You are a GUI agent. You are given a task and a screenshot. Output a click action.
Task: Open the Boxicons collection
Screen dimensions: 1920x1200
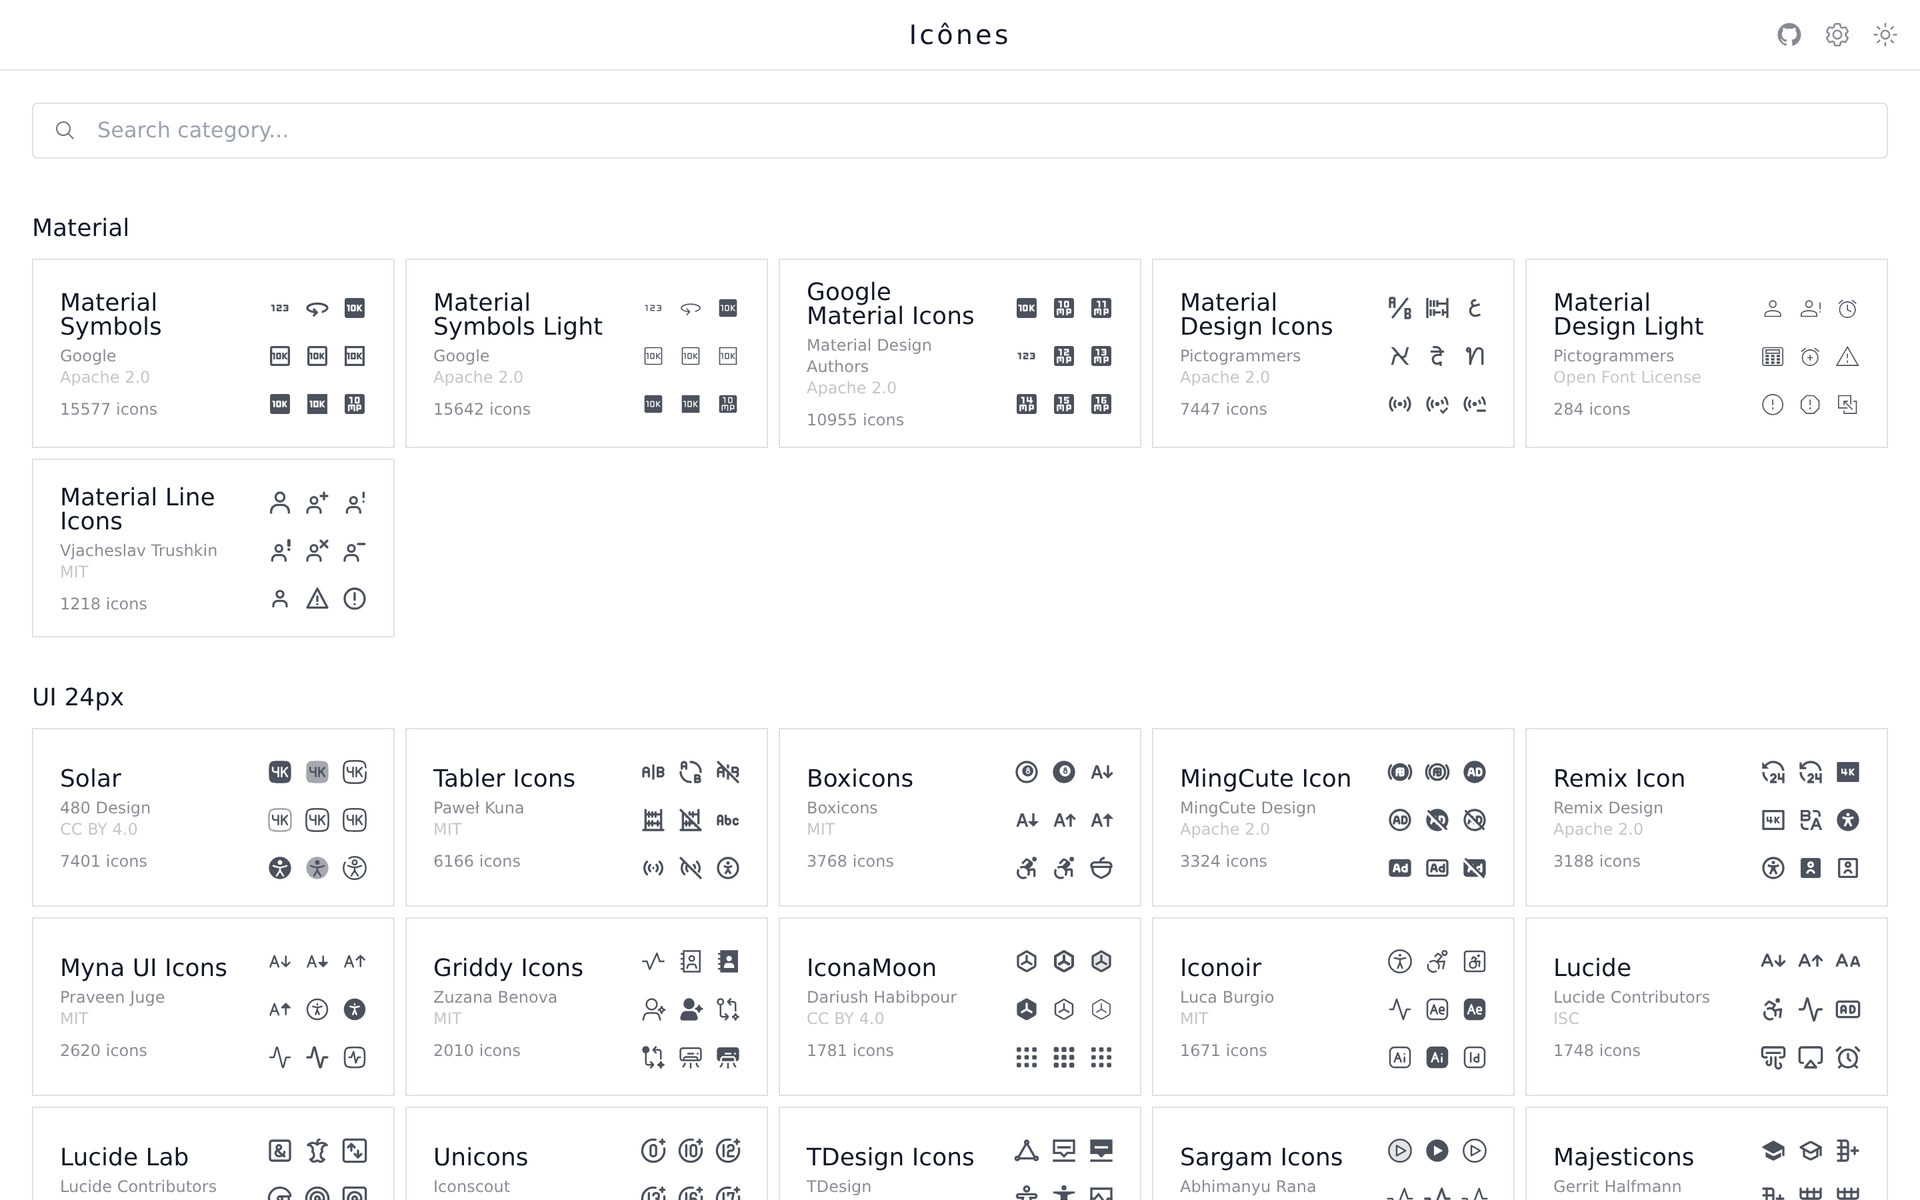[960, 817]
